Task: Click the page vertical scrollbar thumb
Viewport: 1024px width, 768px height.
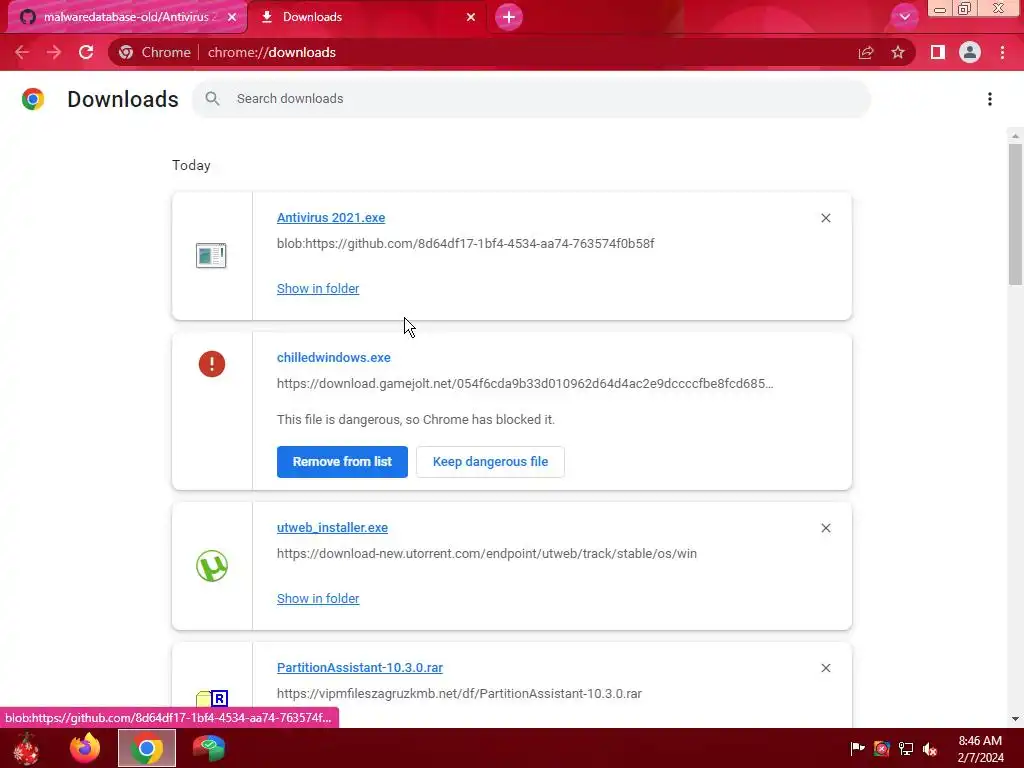Action: click(x=1015, y=214)
